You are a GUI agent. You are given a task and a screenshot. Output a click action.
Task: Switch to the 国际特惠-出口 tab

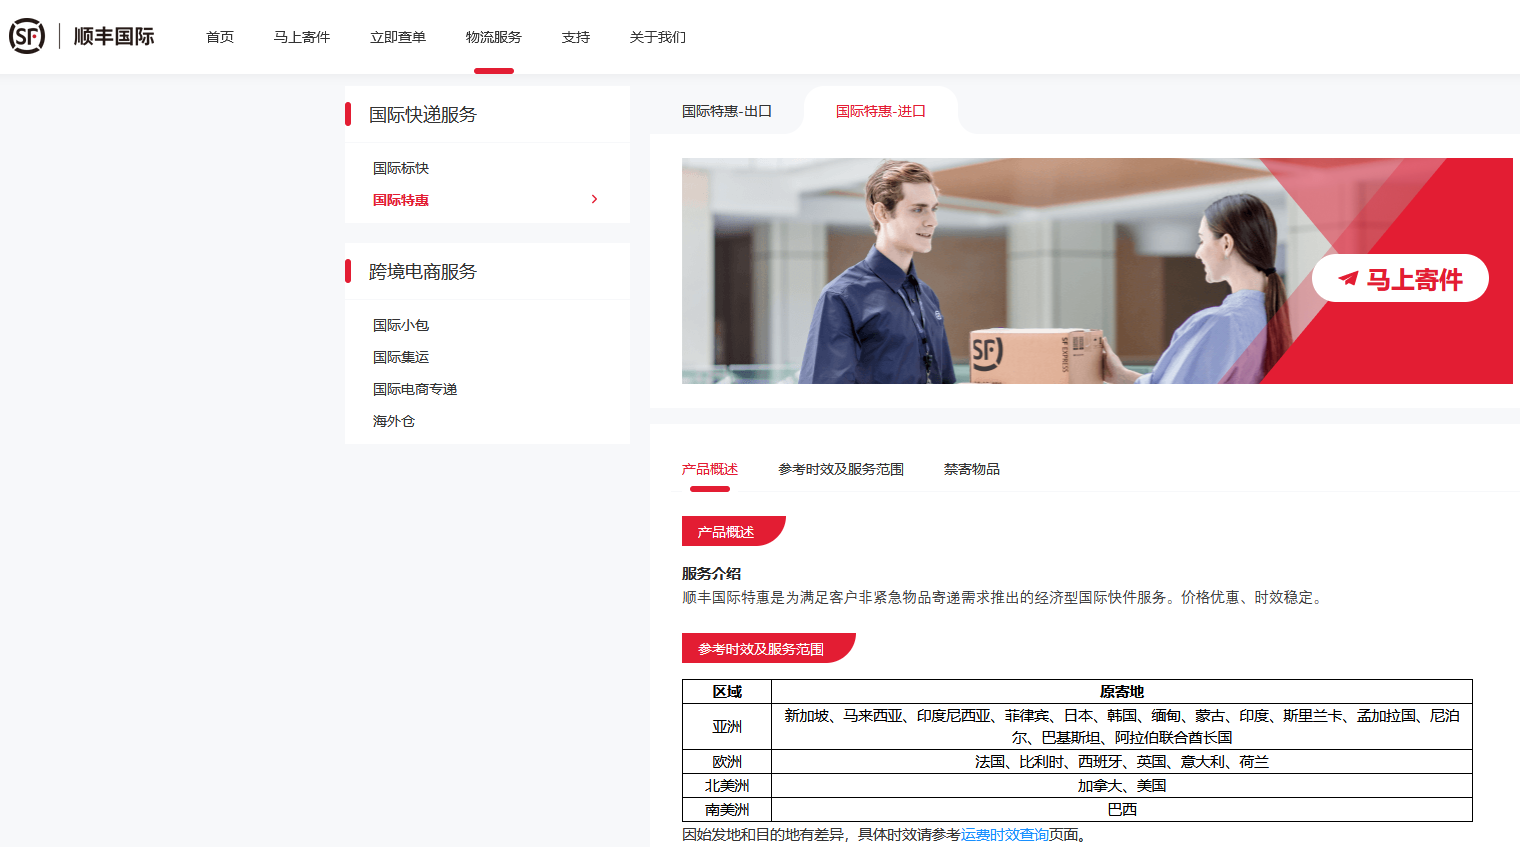(727, 111)
